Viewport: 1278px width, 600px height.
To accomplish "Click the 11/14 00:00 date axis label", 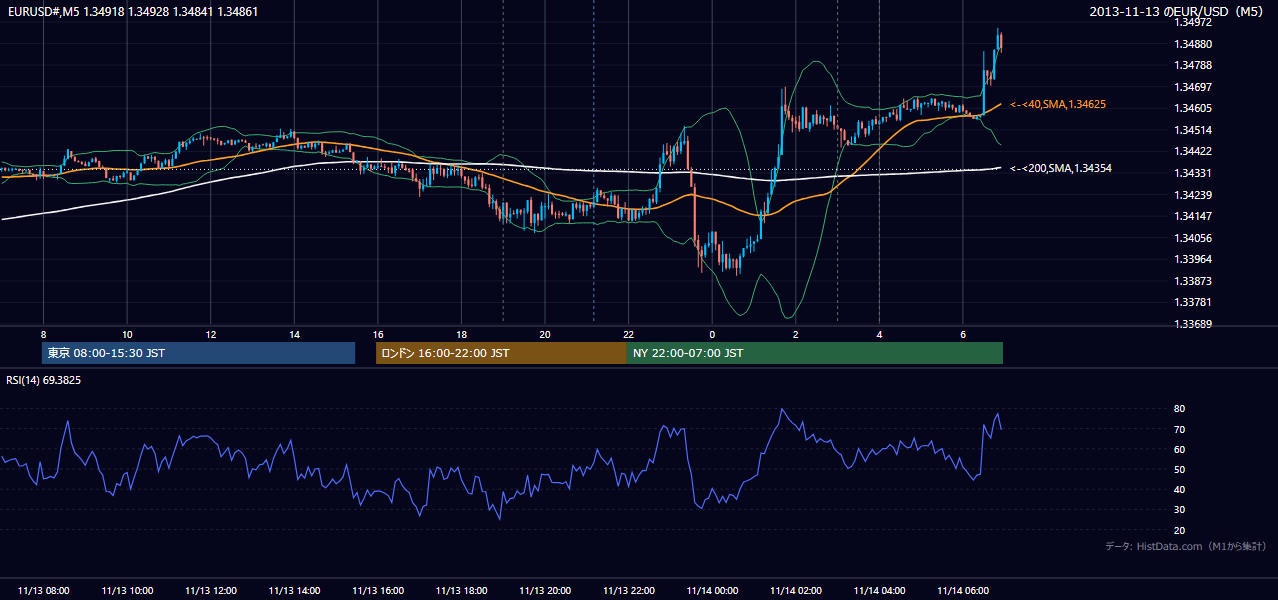I will [x=712, y=591].
